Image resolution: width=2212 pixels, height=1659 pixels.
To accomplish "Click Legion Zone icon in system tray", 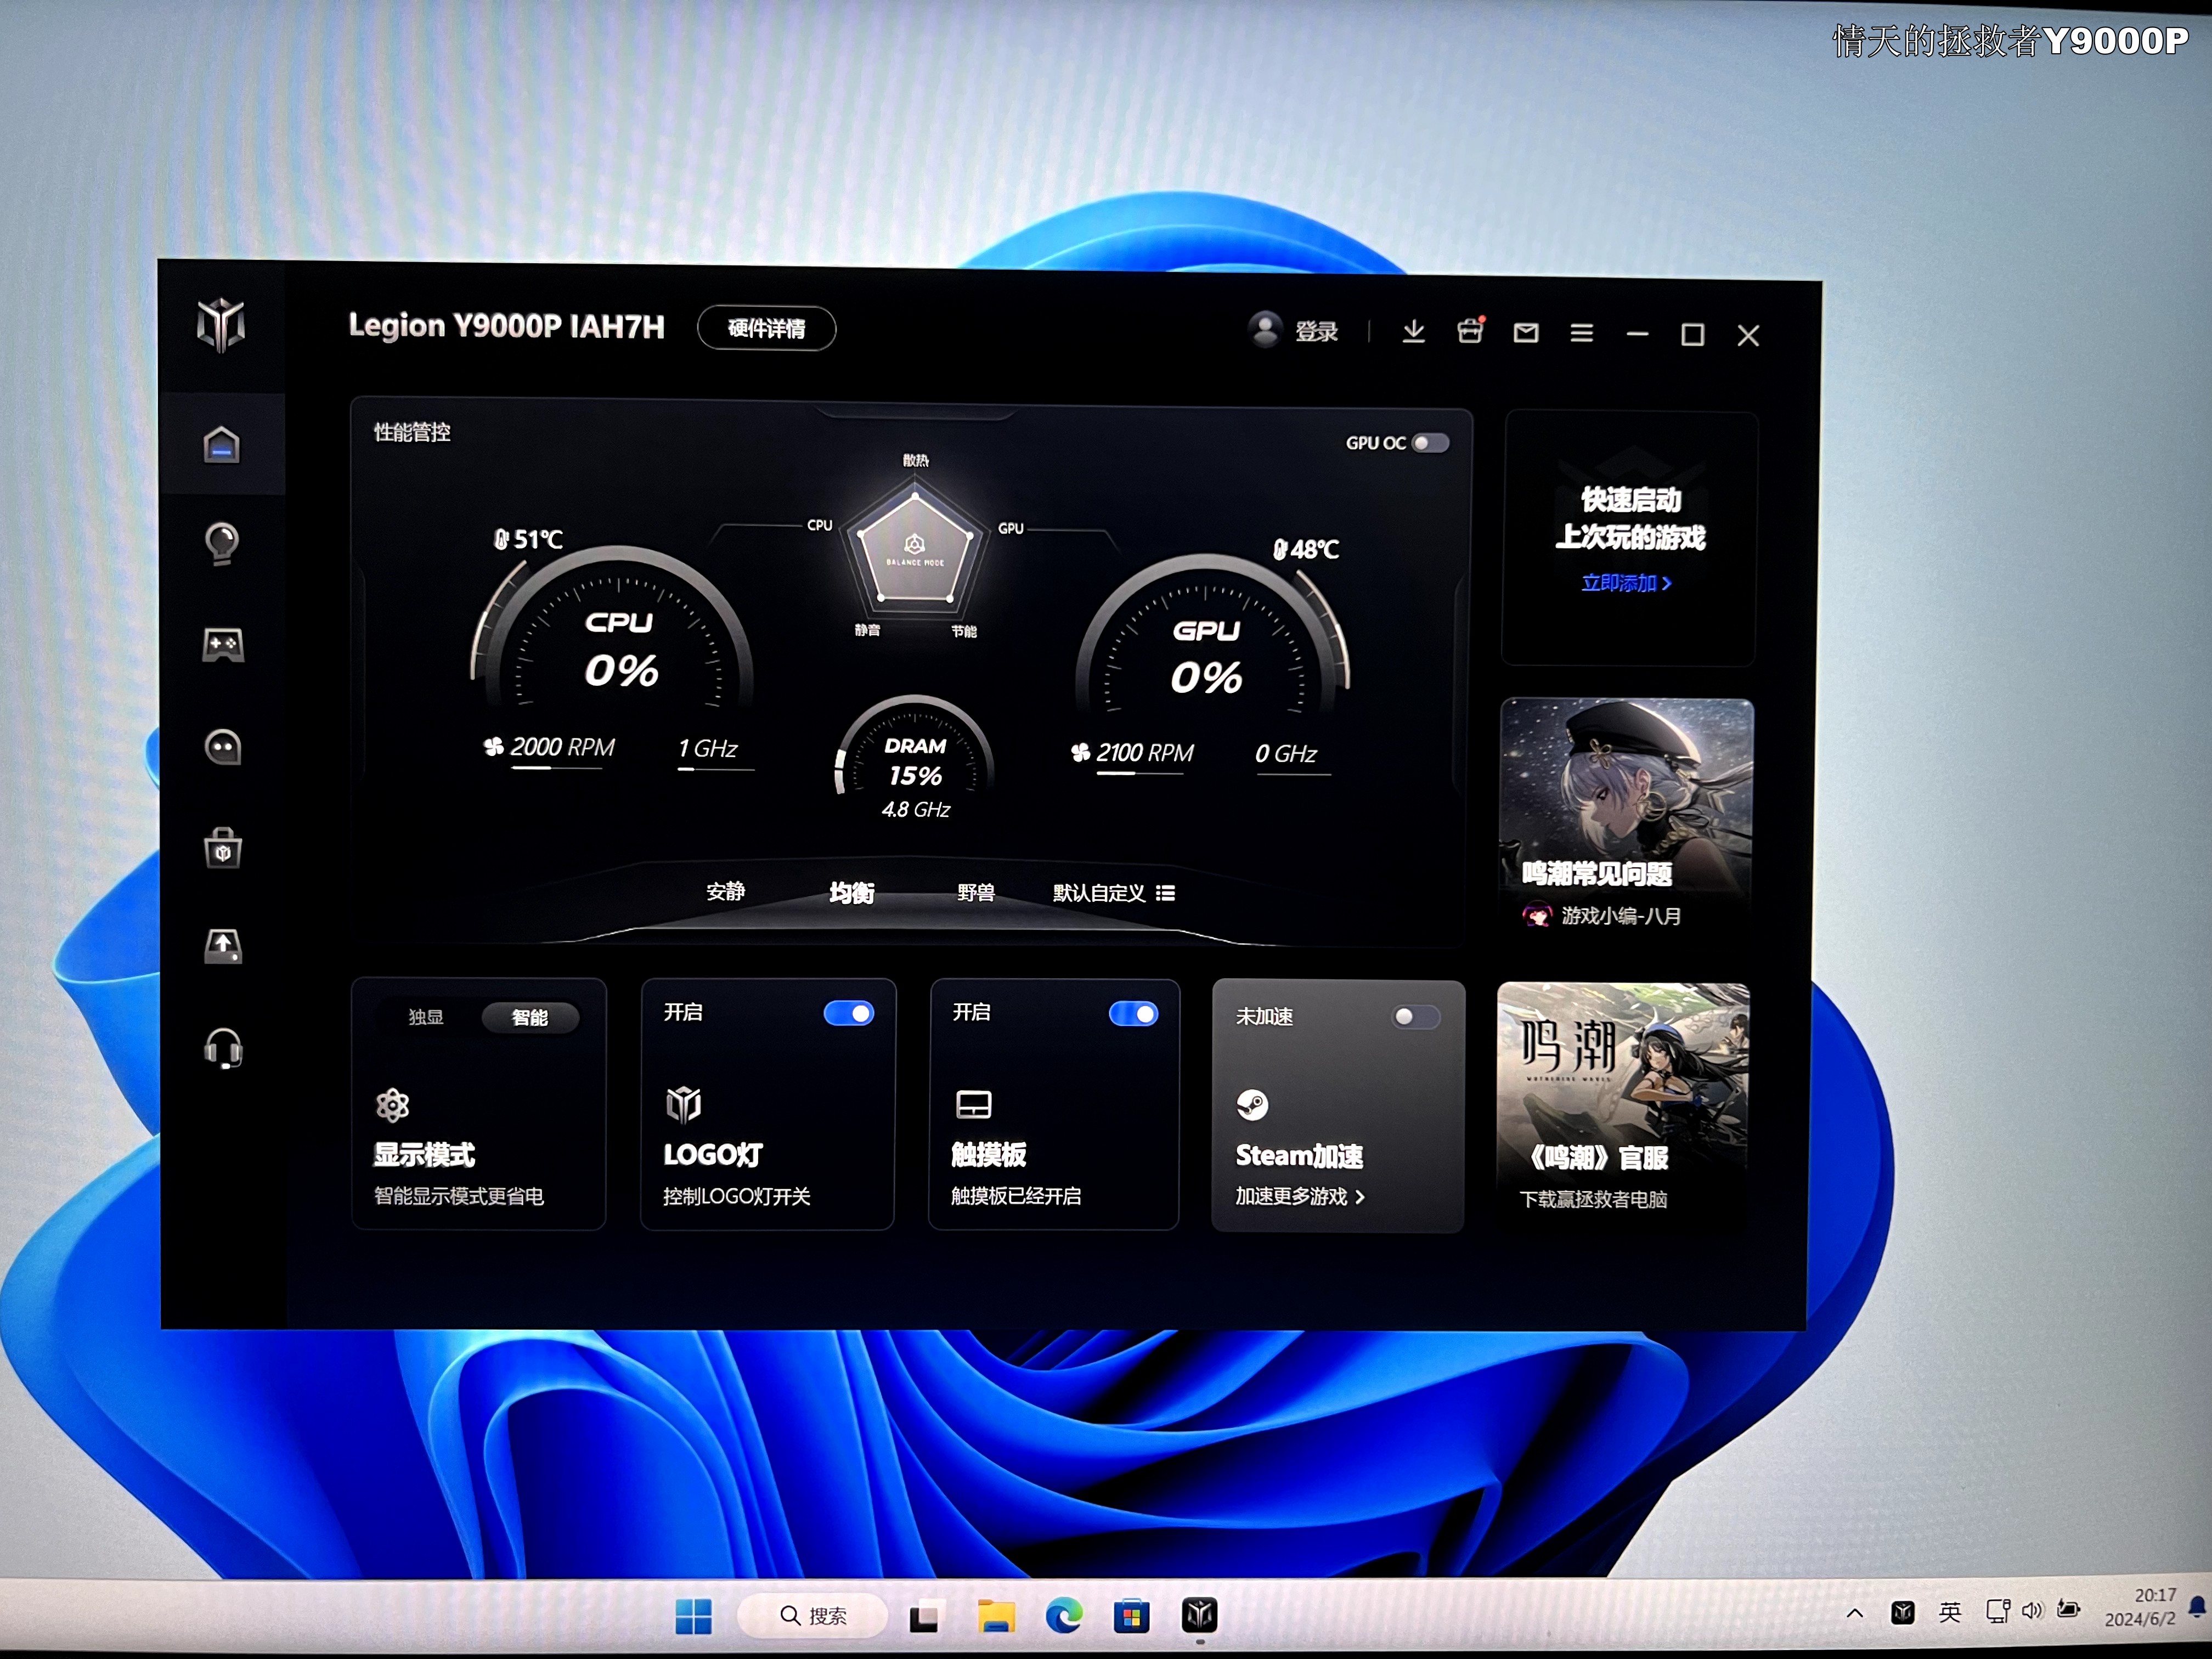I will click(x=1902, y=1612).
